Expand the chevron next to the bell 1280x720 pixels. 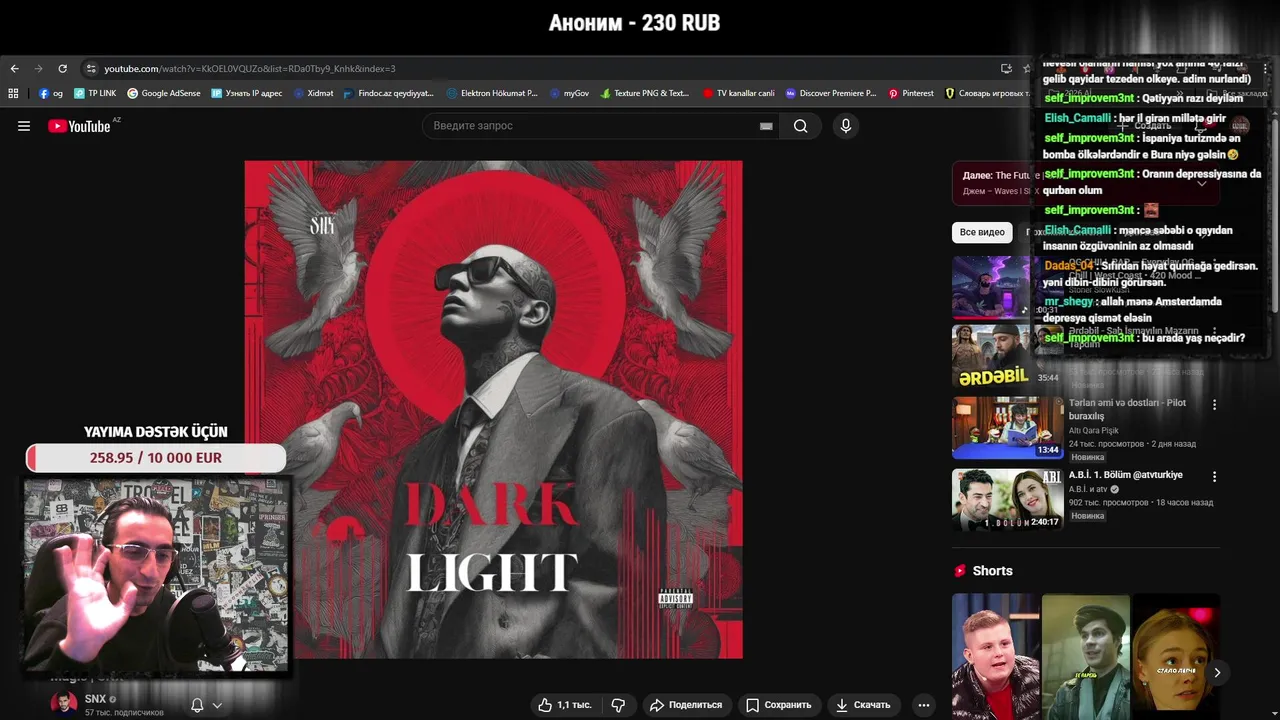pos(217,705)
